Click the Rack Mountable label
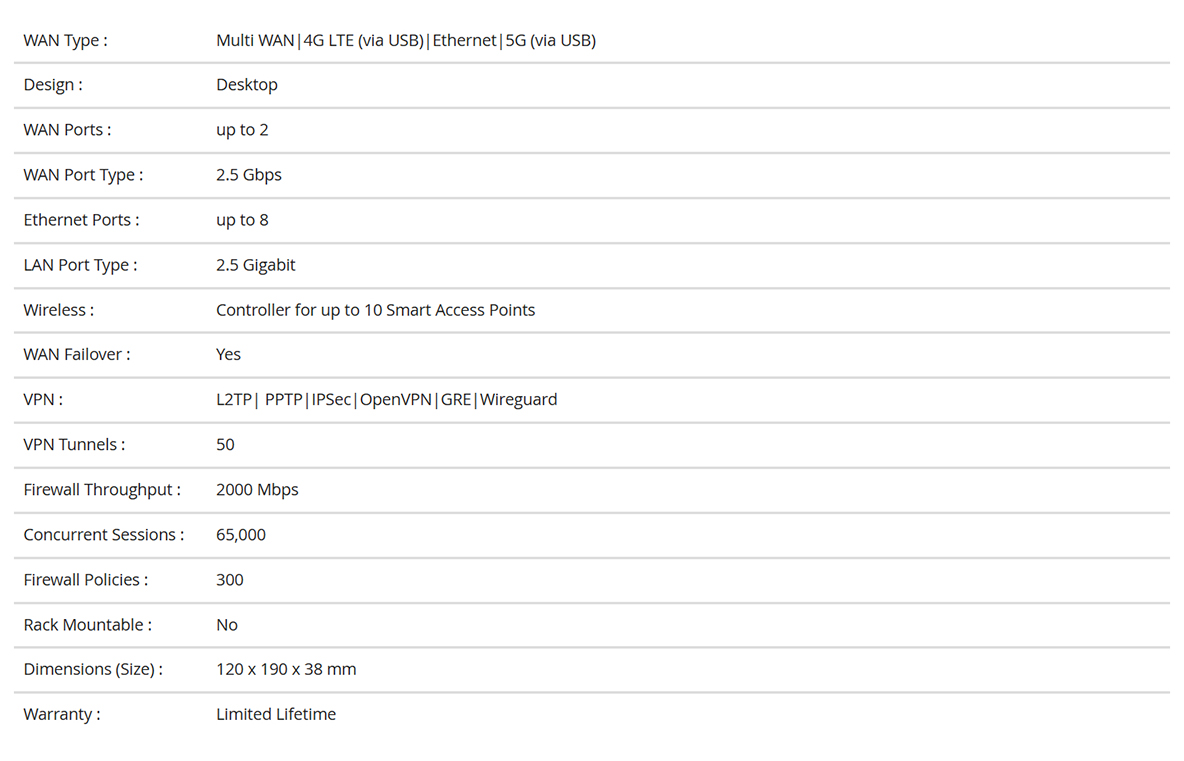 click(x=88, y=625)
